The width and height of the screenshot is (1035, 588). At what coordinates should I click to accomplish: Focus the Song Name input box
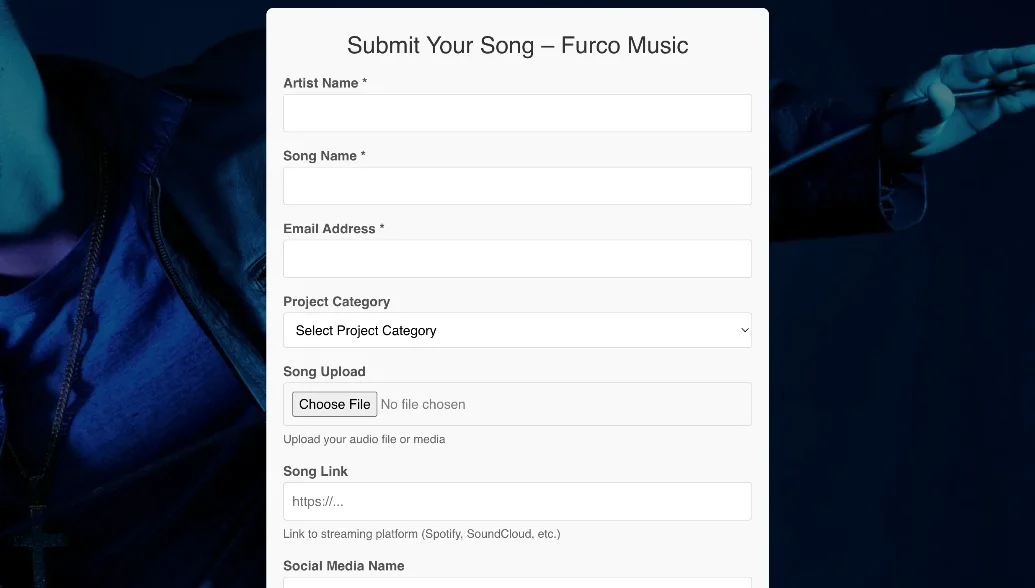517,186
